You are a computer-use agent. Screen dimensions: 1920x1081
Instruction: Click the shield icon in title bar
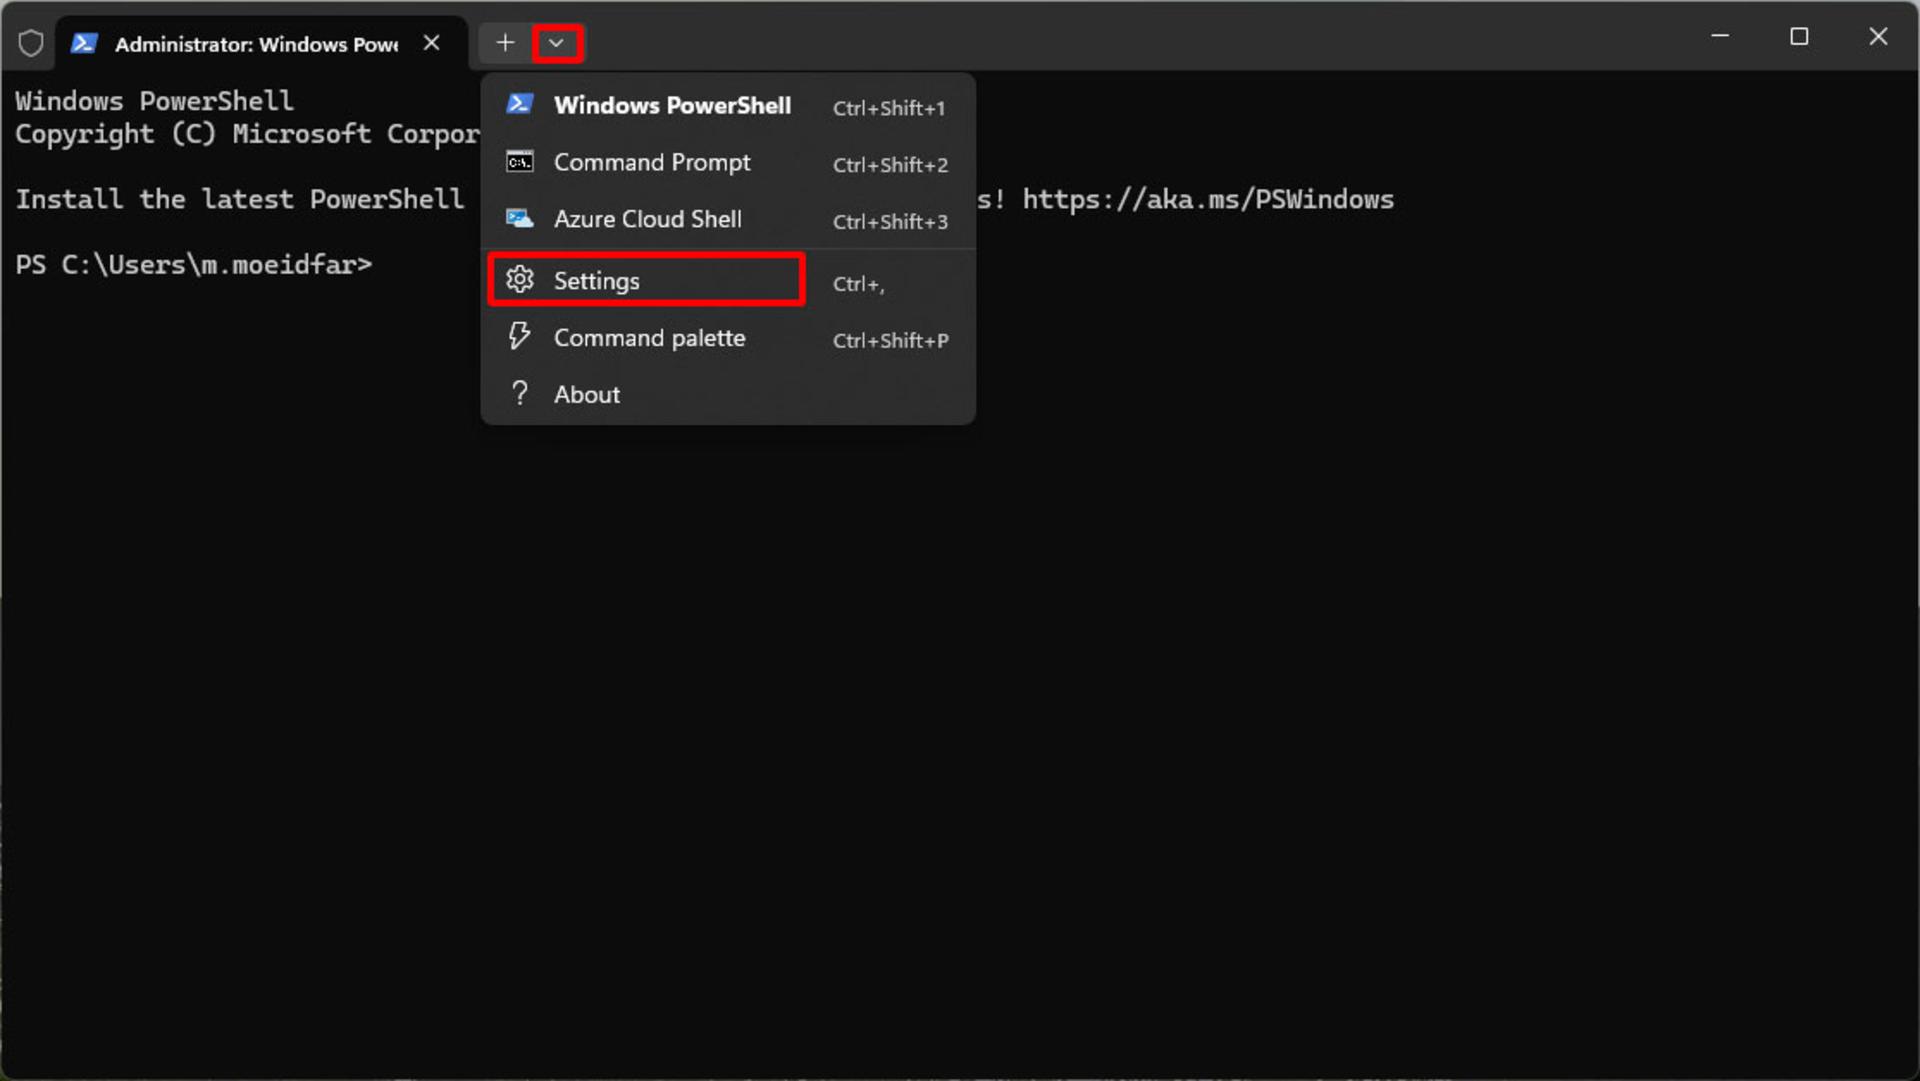pos(31,43)
